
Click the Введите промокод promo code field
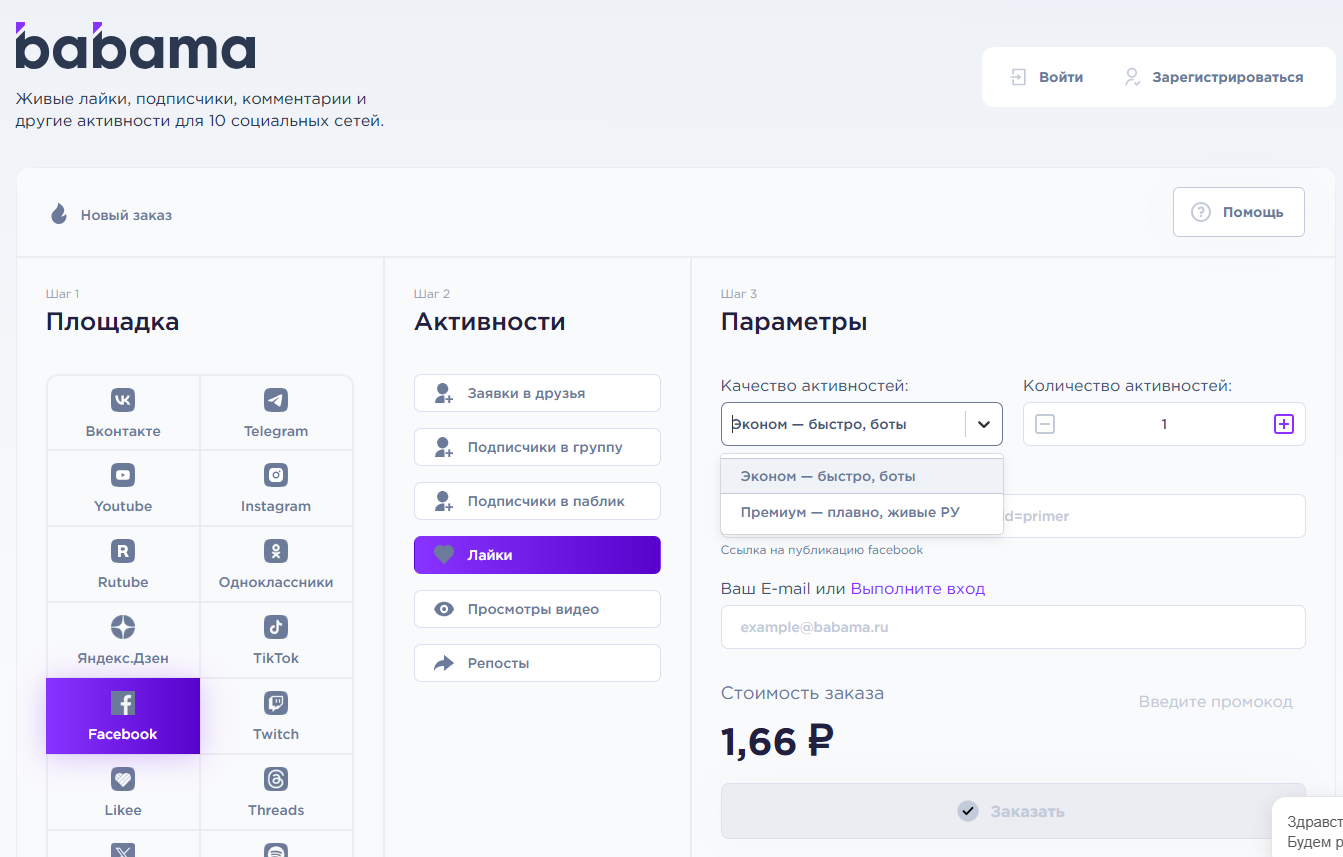click(x=1215, y=702)
